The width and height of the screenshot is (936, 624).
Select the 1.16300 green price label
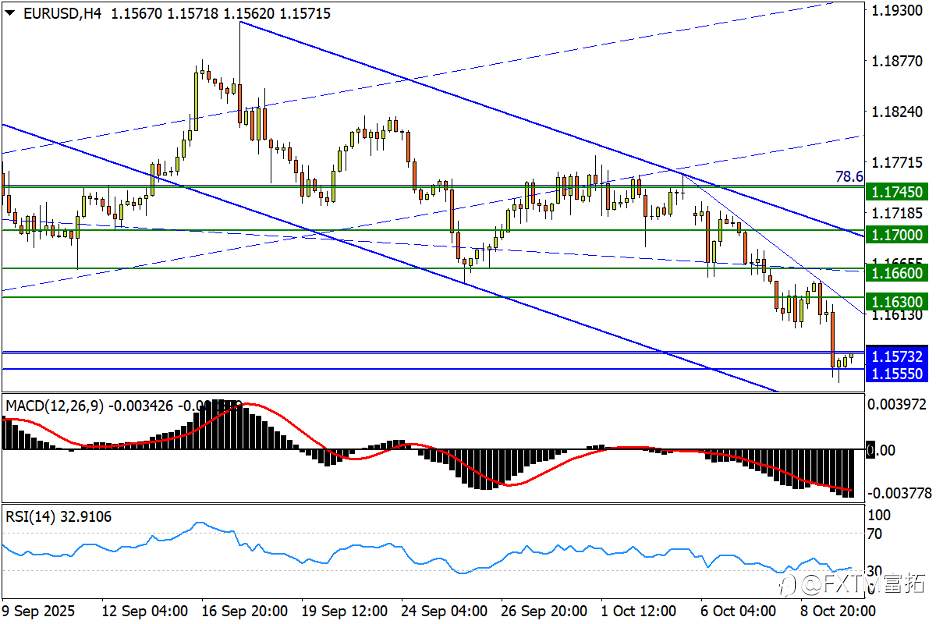897,302
